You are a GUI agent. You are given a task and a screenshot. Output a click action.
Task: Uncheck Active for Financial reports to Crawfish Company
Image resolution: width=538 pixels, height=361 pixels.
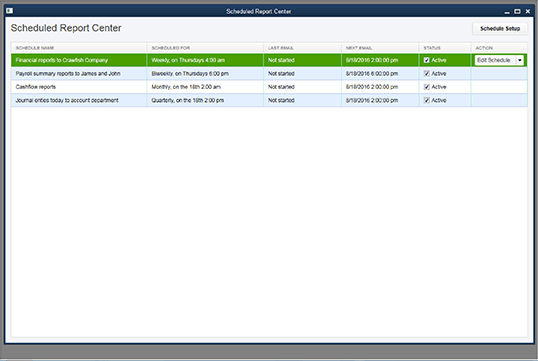[426, 60]
